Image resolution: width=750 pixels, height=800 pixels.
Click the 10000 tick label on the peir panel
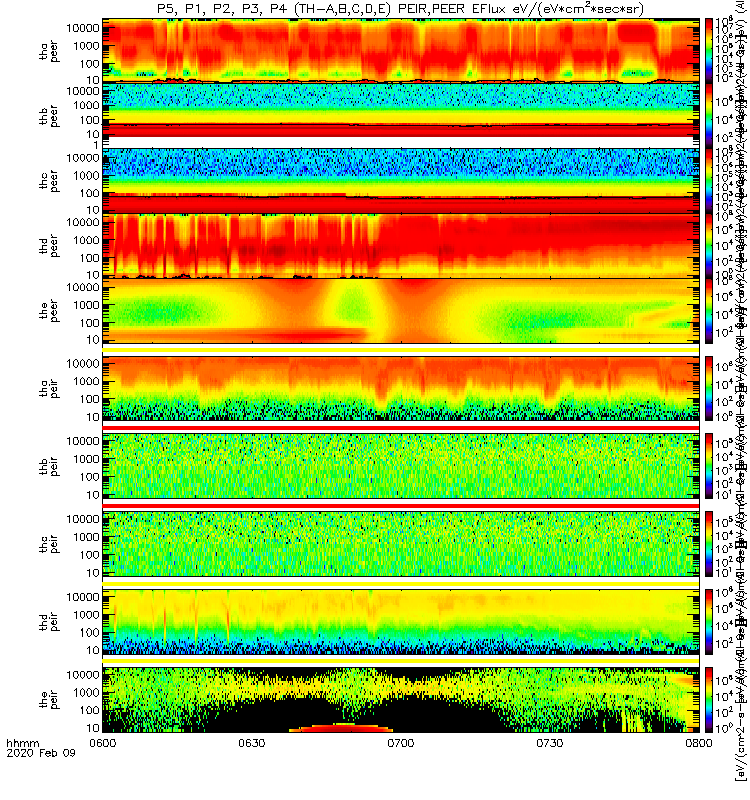pos(83,674)
